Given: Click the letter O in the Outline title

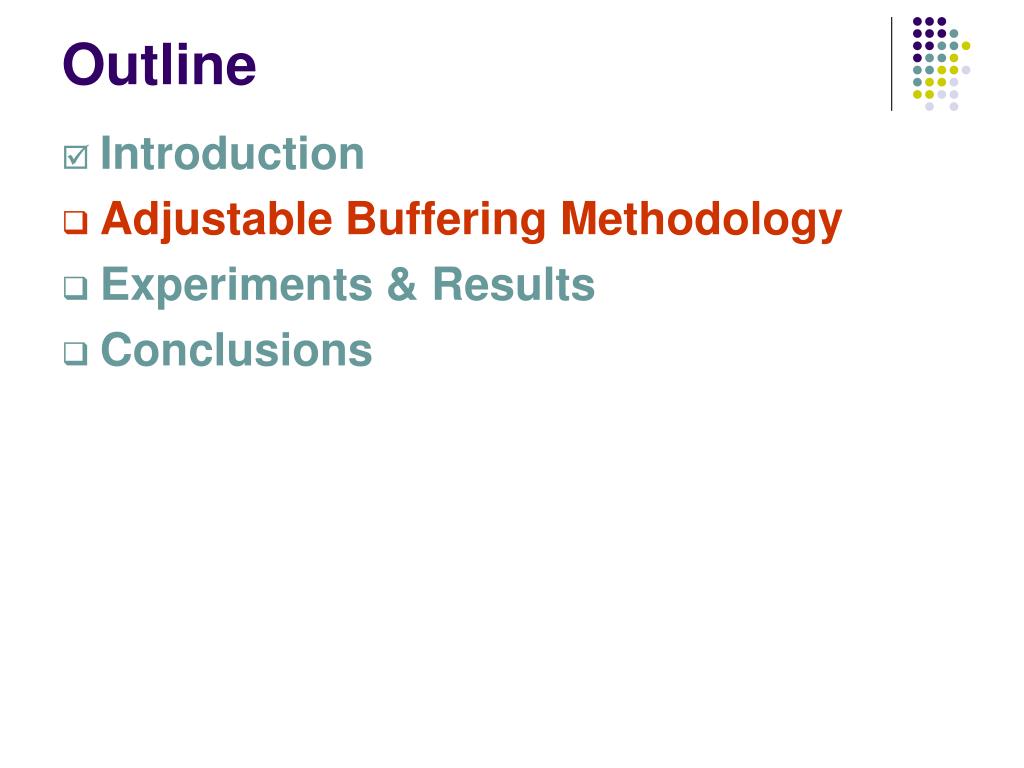Looking at the screenshot, I should coord(83,65).
